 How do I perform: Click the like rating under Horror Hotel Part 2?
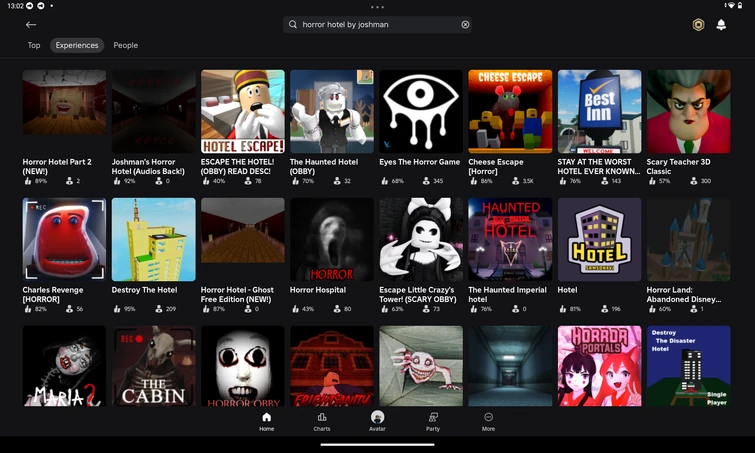(36, 181)
